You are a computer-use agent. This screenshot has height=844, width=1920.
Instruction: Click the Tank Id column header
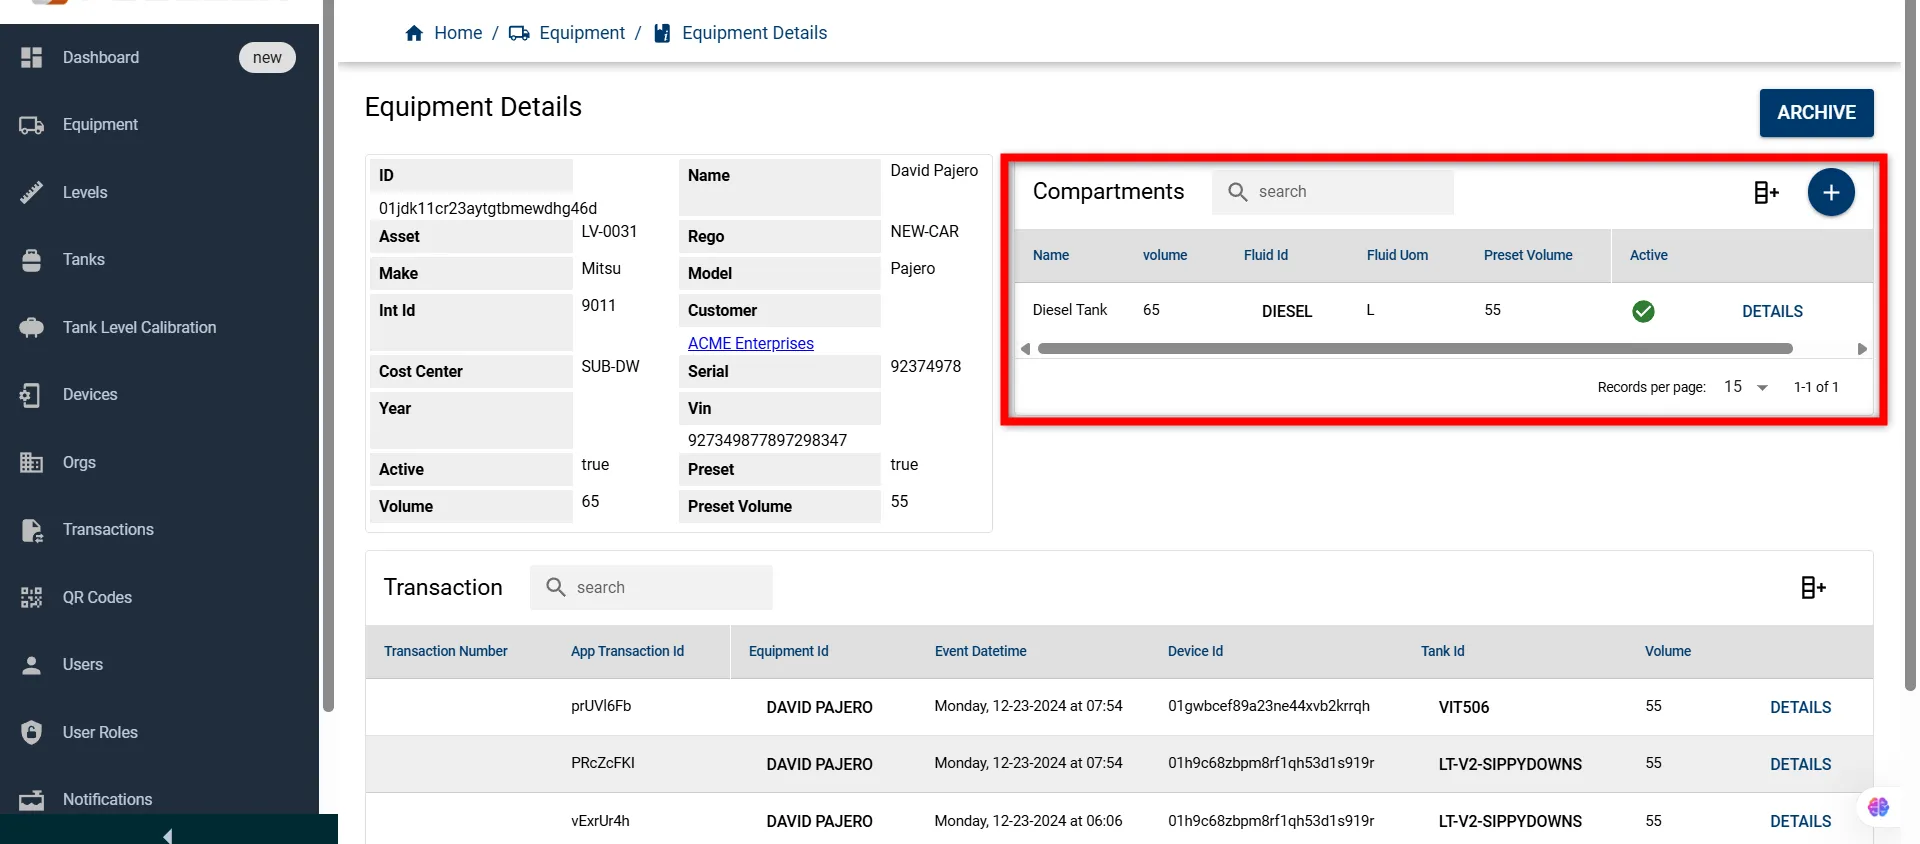(1442, 651)
